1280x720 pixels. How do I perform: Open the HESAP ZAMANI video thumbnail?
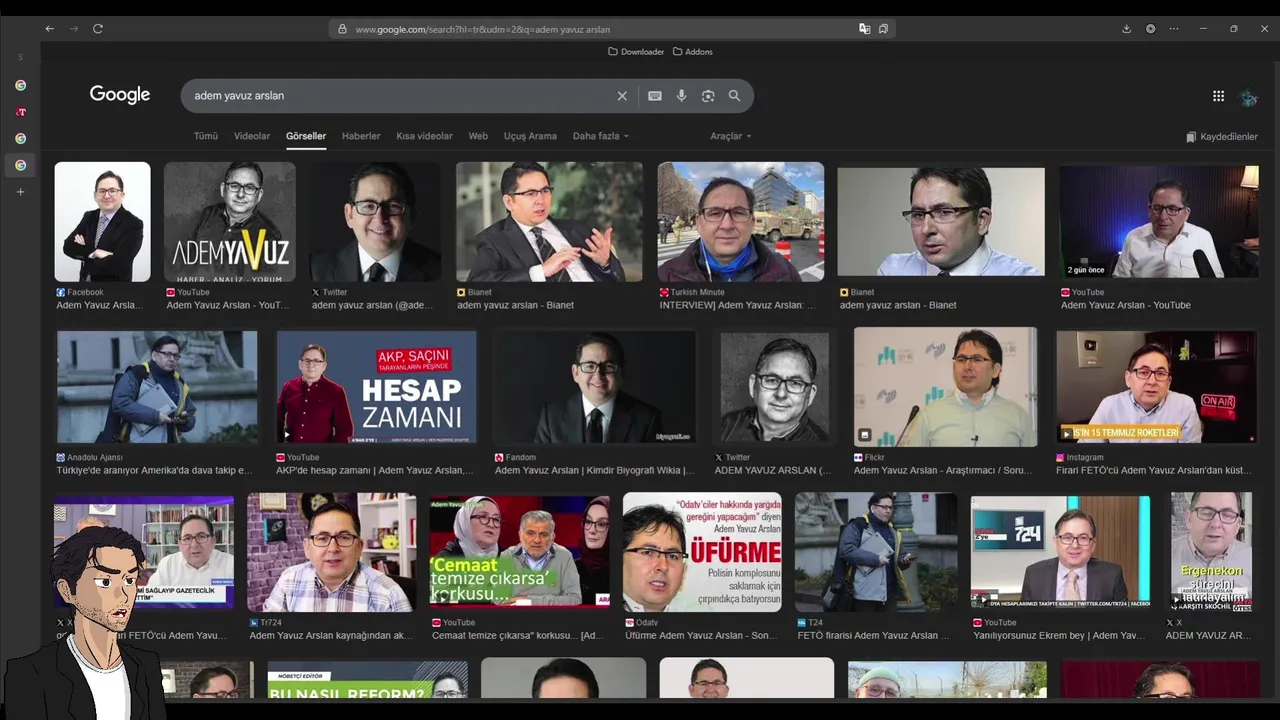click(377, 387)
